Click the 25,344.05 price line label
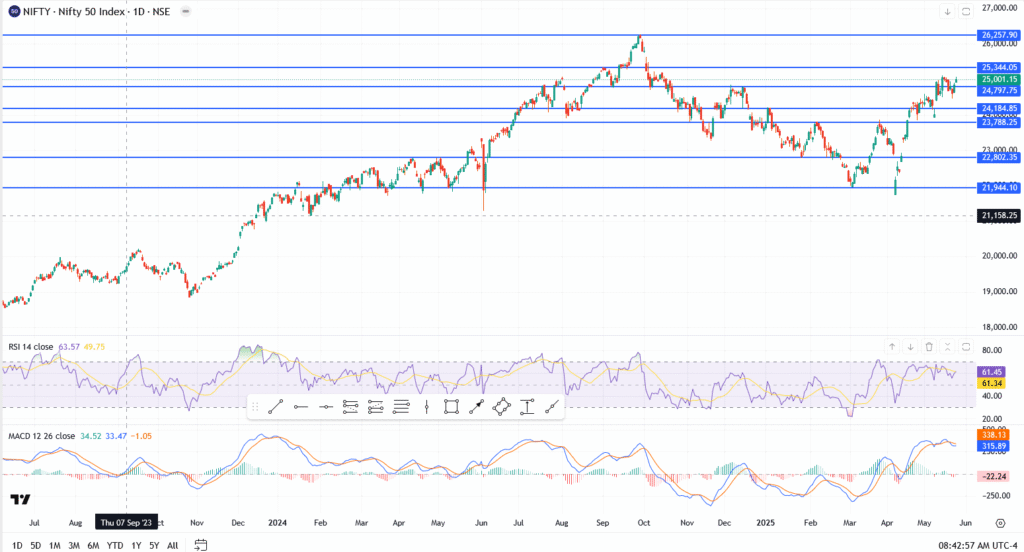 point(999,67)
